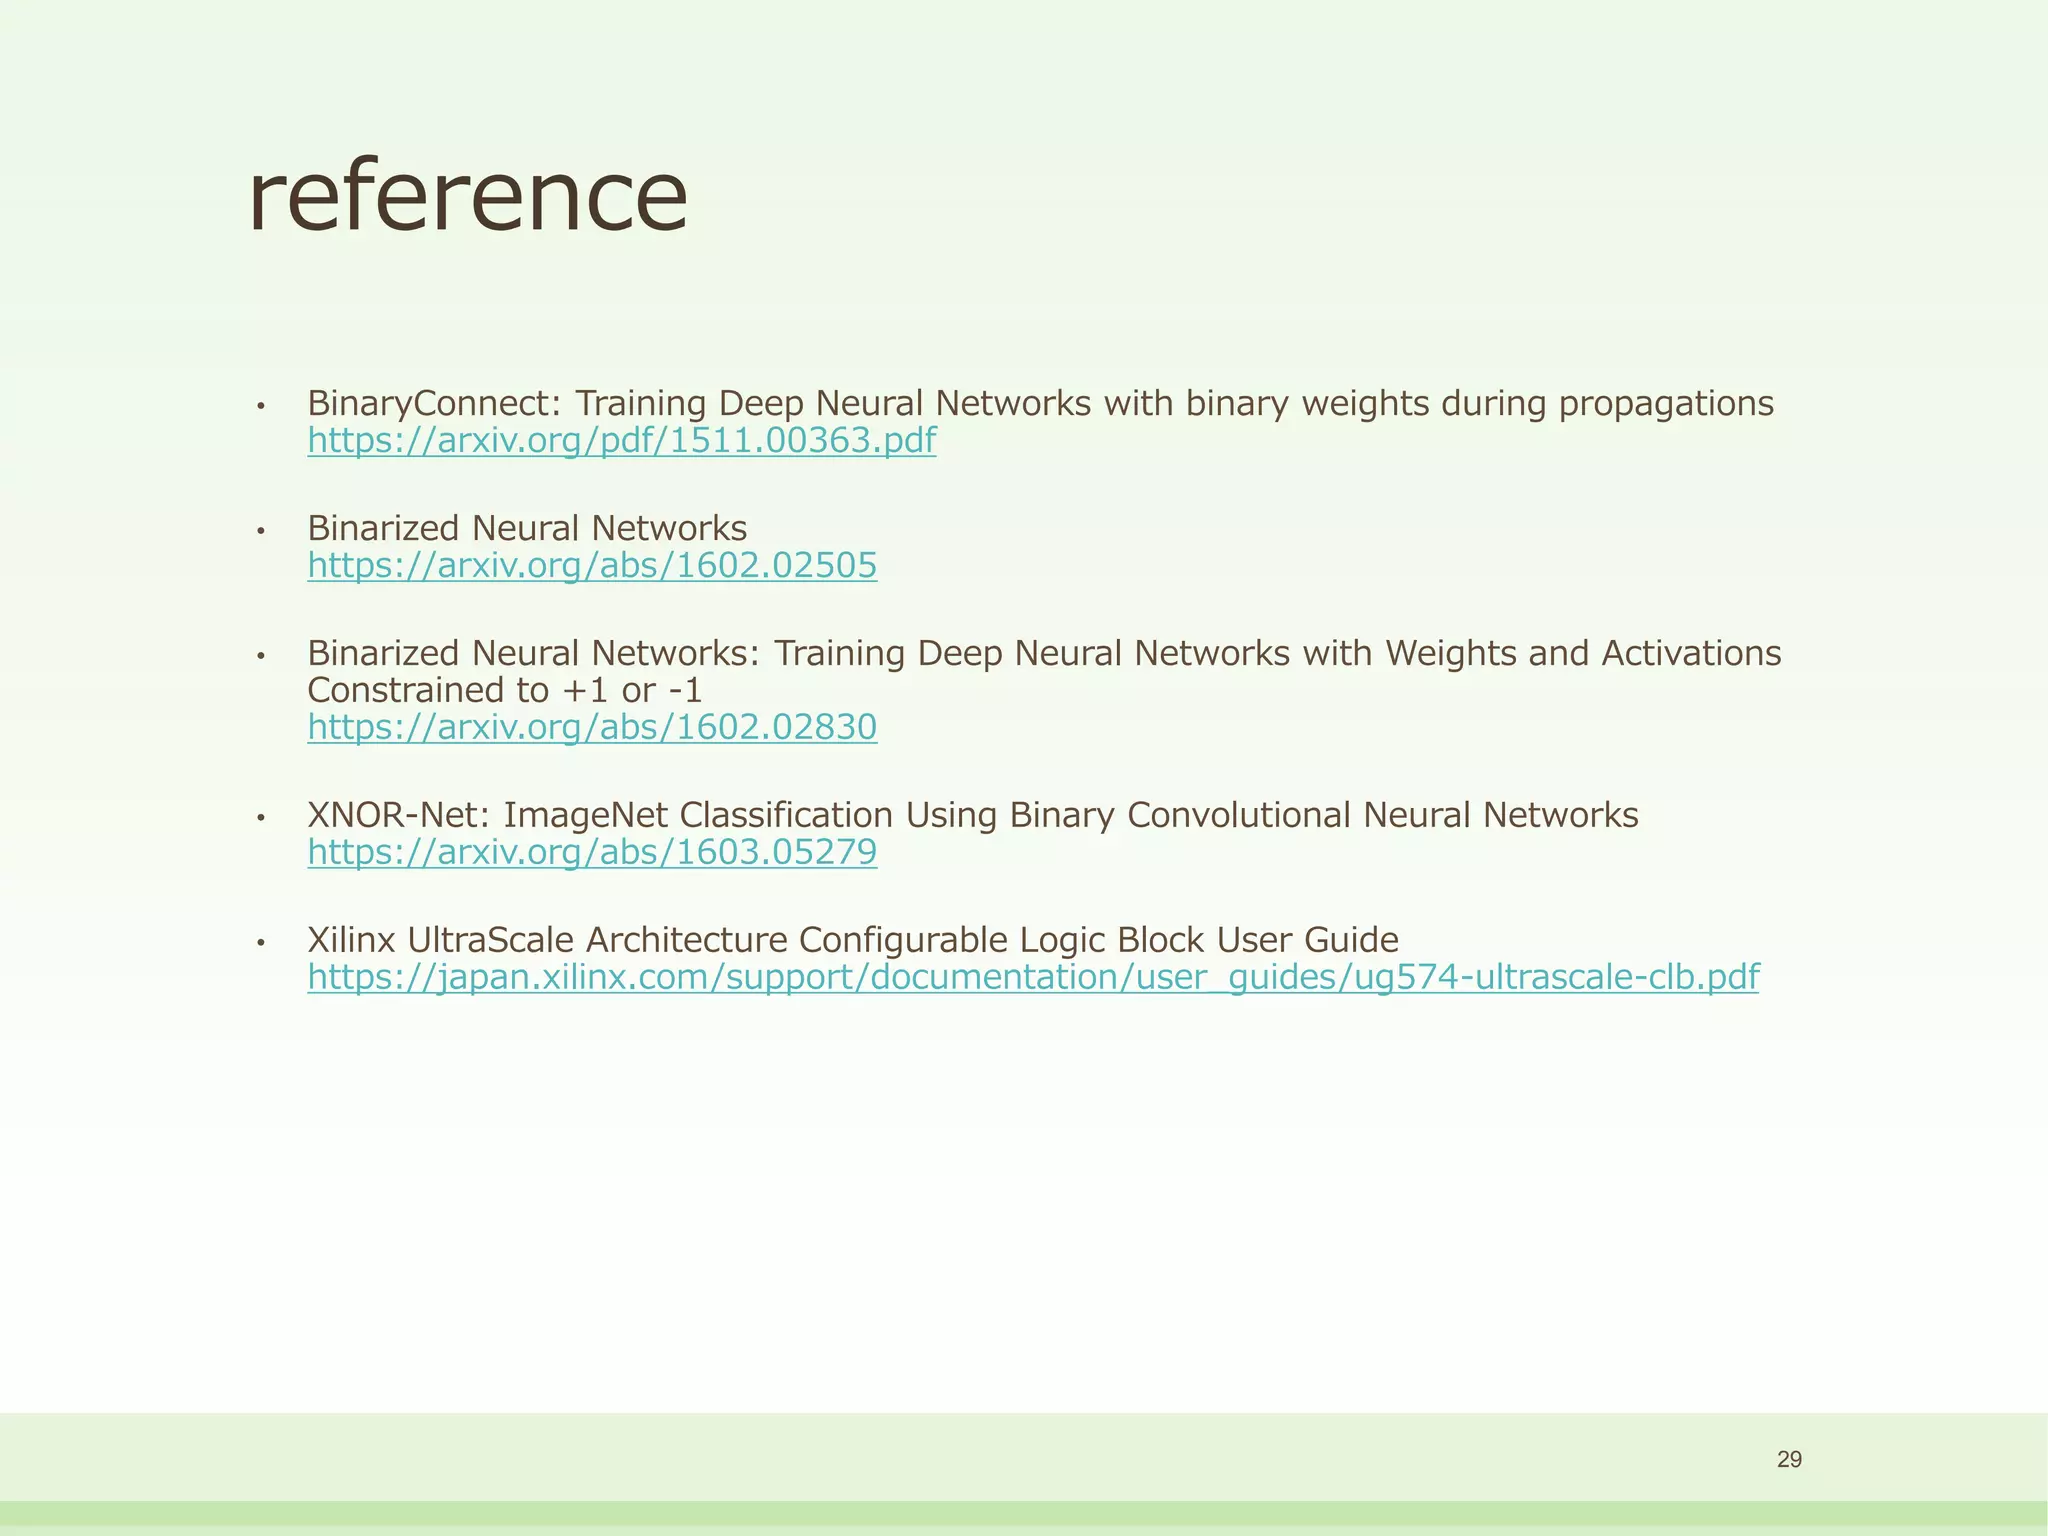The height and width of the screenshot is (1536, 2048).
Task: Select the 'Weights and Activations' title line
Action: (x=1044, y=653)
